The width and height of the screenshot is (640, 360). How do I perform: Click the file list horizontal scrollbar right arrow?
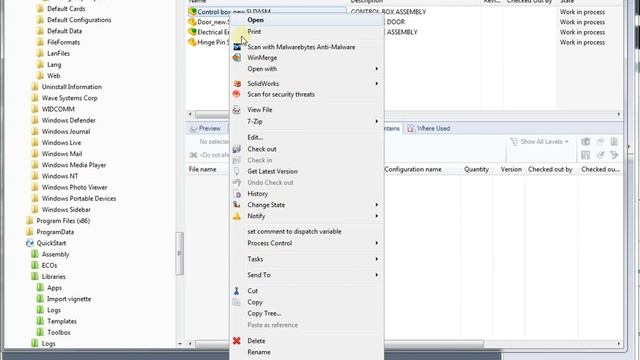tap(619, 114)
